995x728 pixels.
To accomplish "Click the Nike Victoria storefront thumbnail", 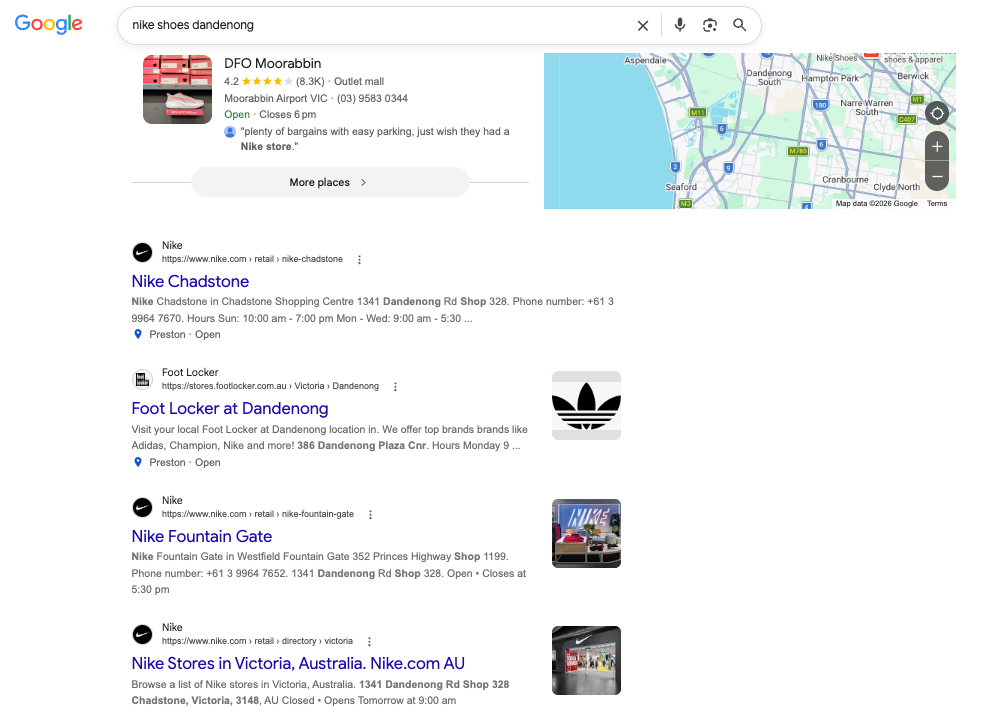I will 586,661.
